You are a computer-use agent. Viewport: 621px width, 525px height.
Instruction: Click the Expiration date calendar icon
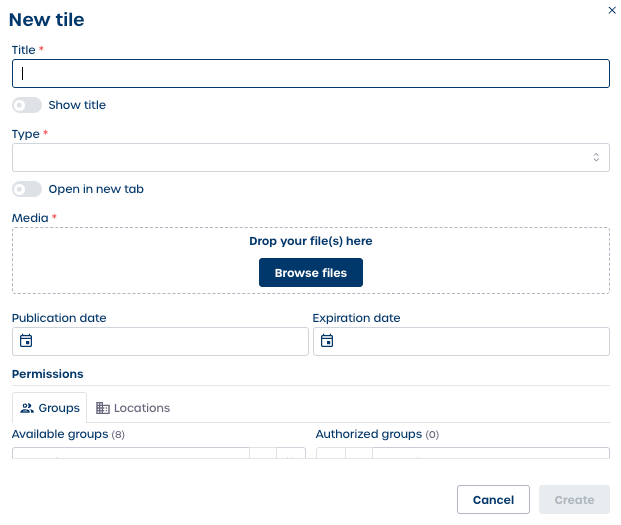point(327,341)
